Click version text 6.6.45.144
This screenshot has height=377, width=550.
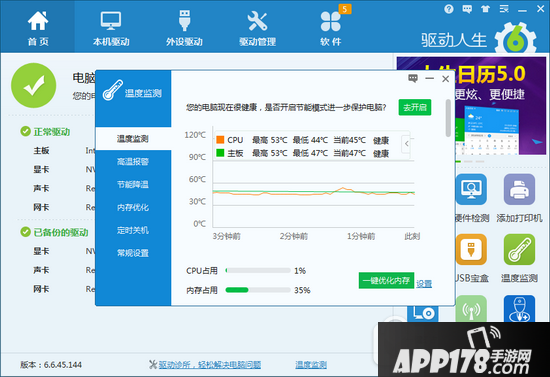pos(63,365)
